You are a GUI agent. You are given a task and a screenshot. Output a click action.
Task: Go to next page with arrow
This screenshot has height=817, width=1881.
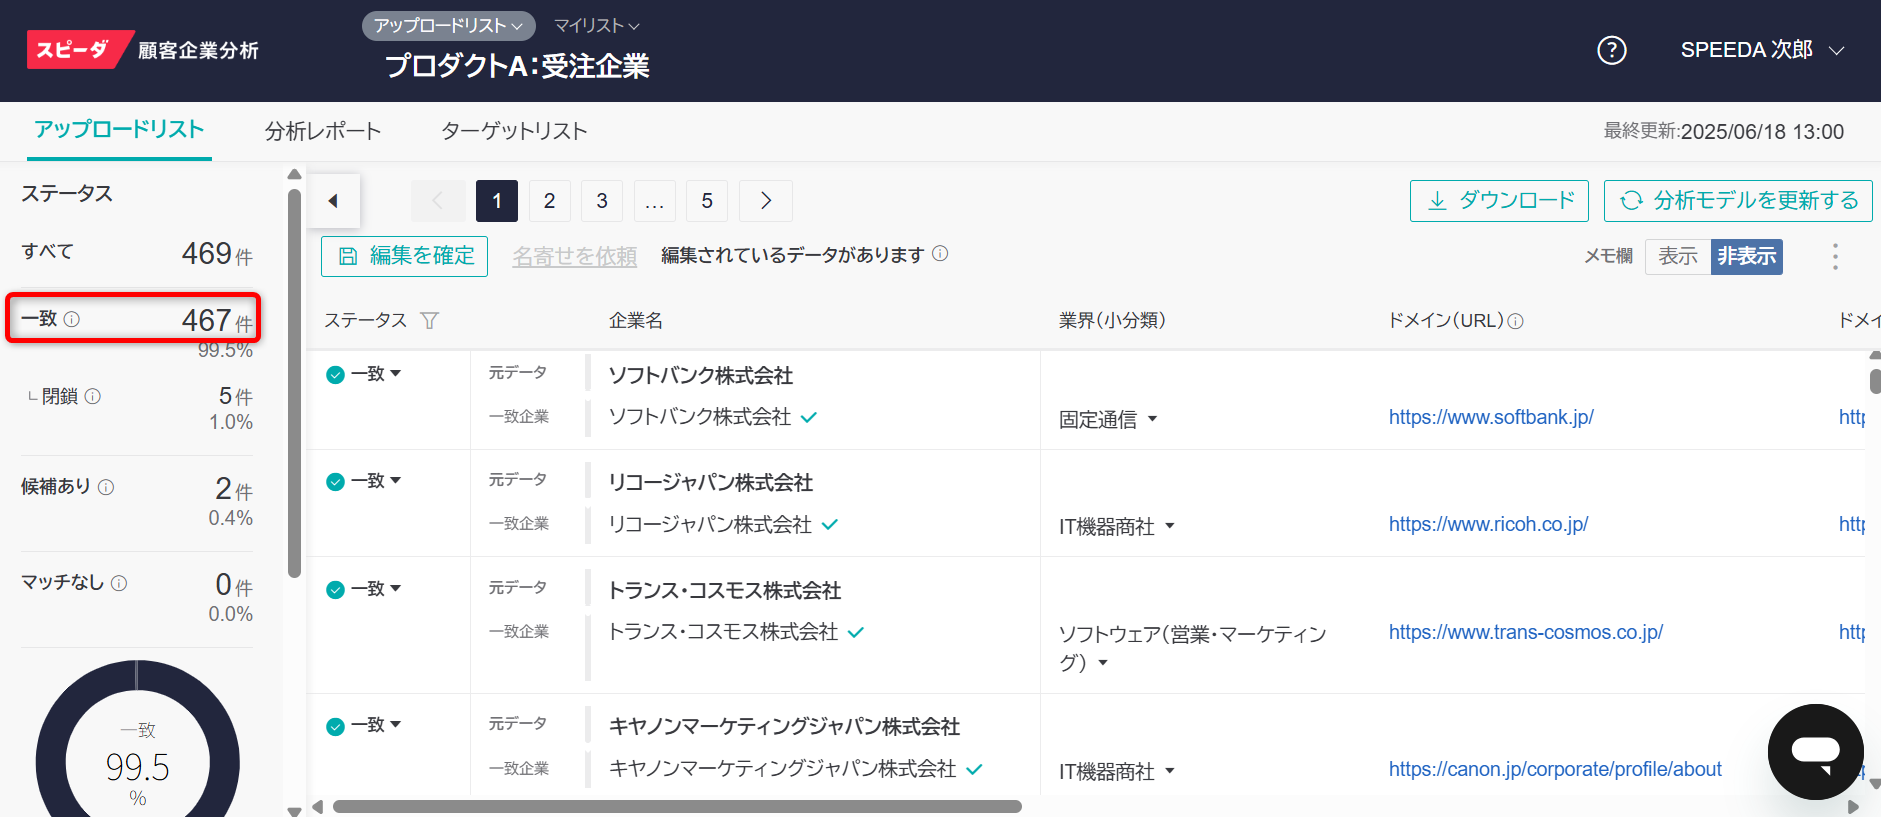pyautogui.click(x=765, y=201)
